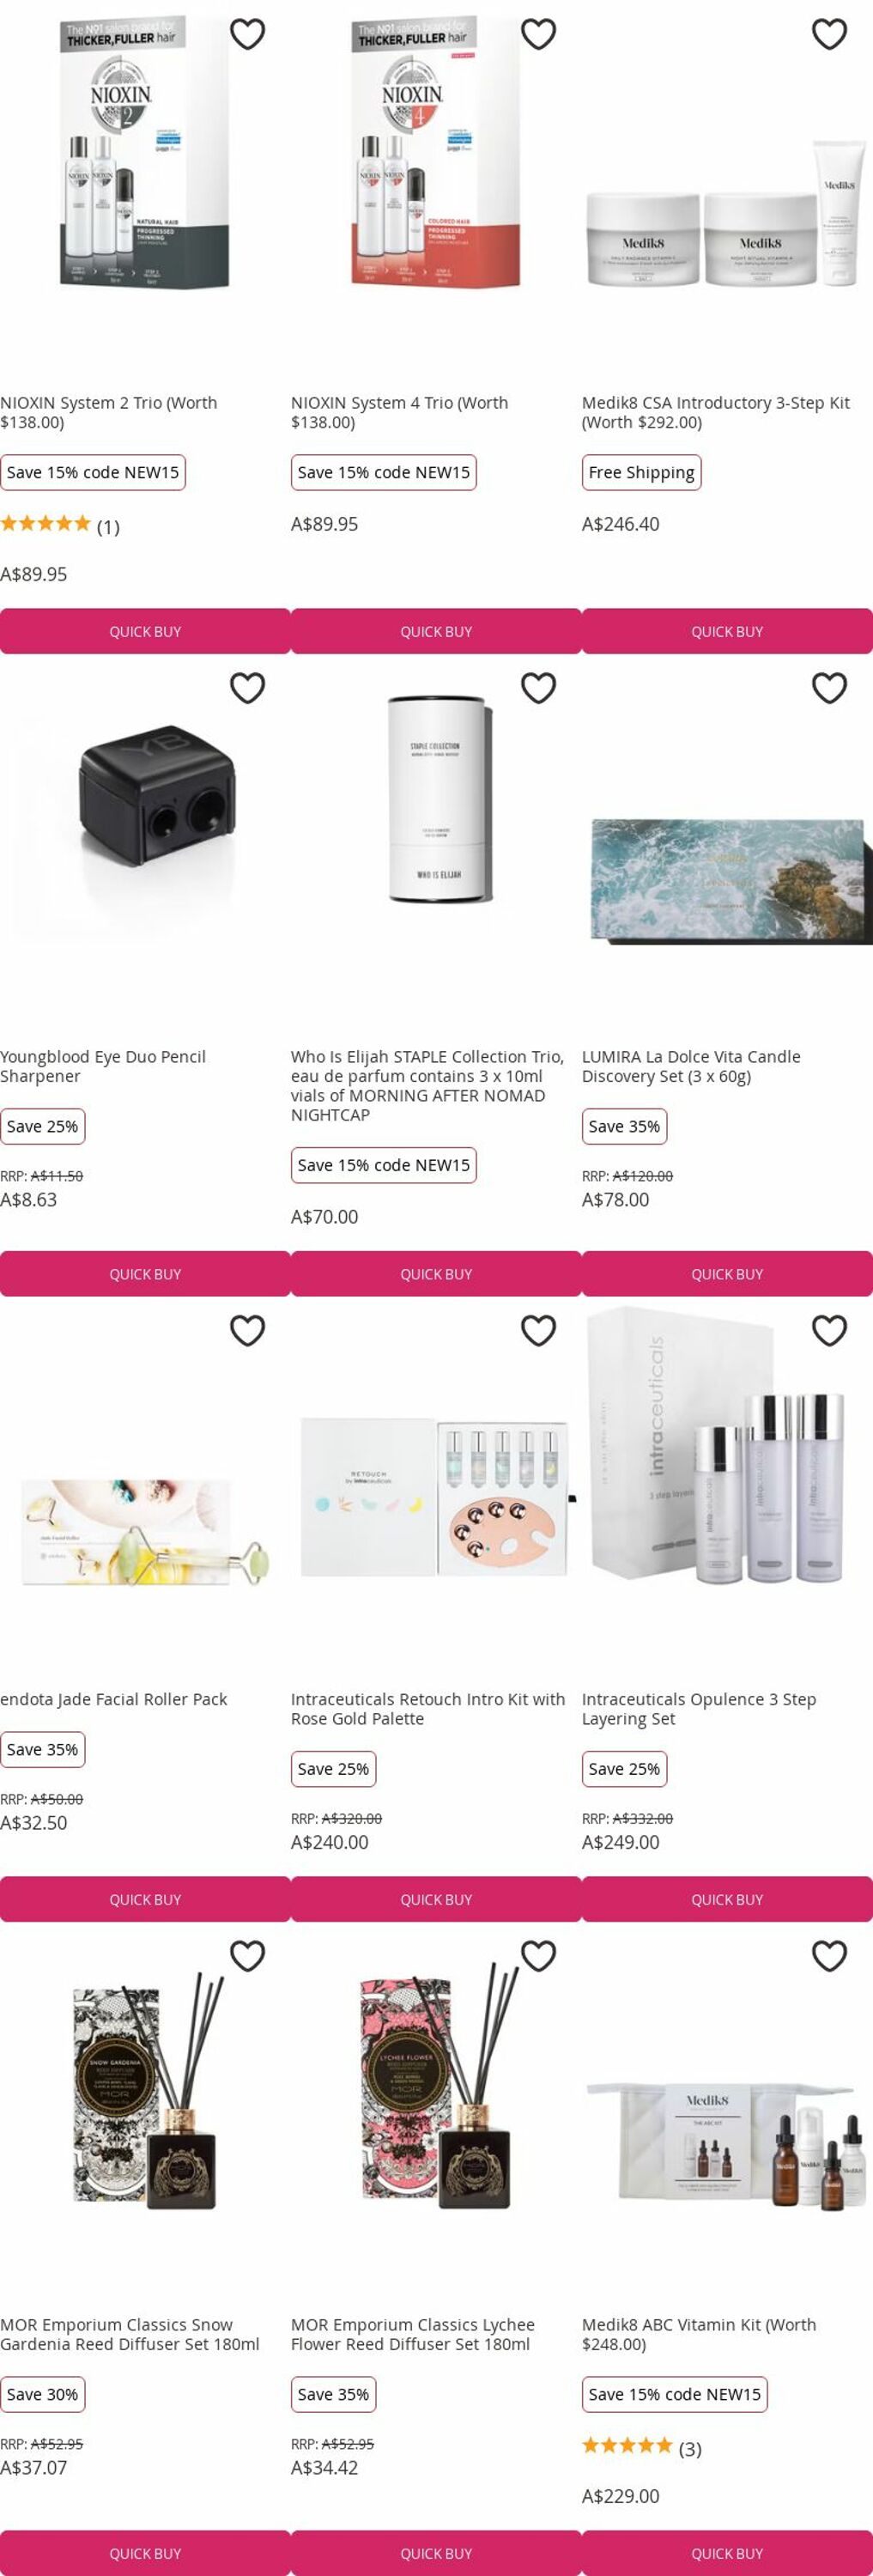Screen dimensions: 873x2576
Task: Open NIOXIN System 2 Trio product link
Action: tap(108, 412)
